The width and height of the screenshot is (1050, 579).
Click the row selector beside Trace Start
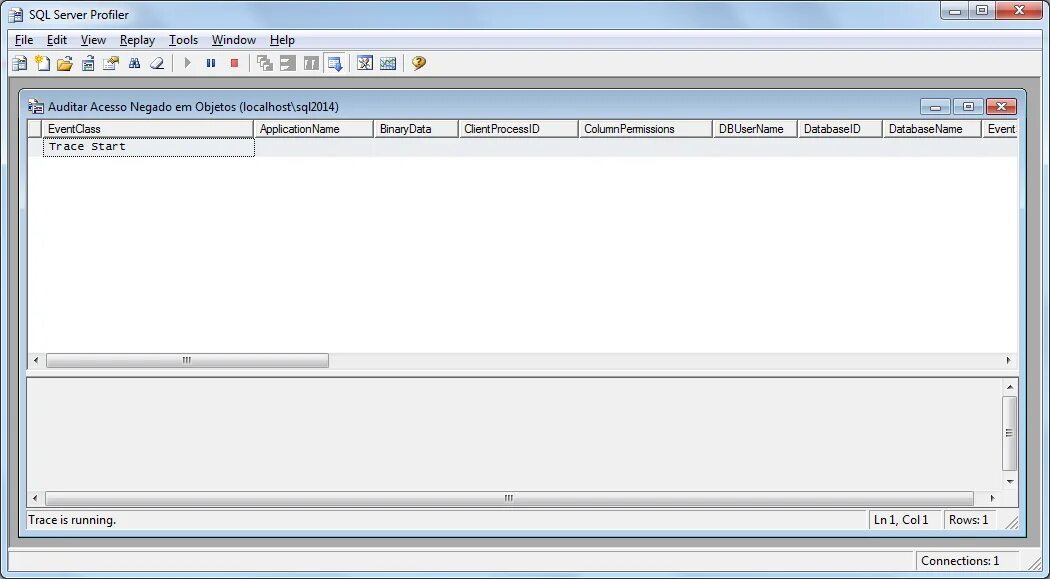pyautogui.click(x=35, y=147)
